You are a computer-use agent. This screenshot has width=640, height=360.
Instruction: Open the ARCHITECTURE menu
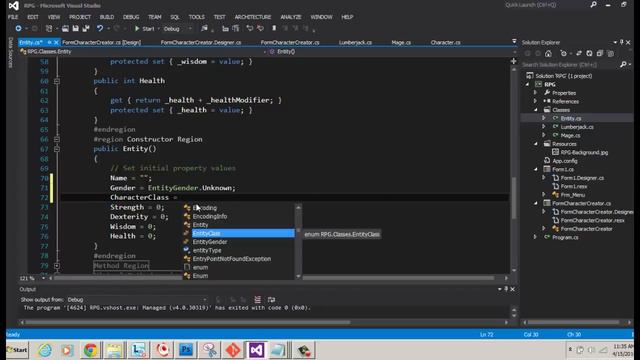point(253,17)
